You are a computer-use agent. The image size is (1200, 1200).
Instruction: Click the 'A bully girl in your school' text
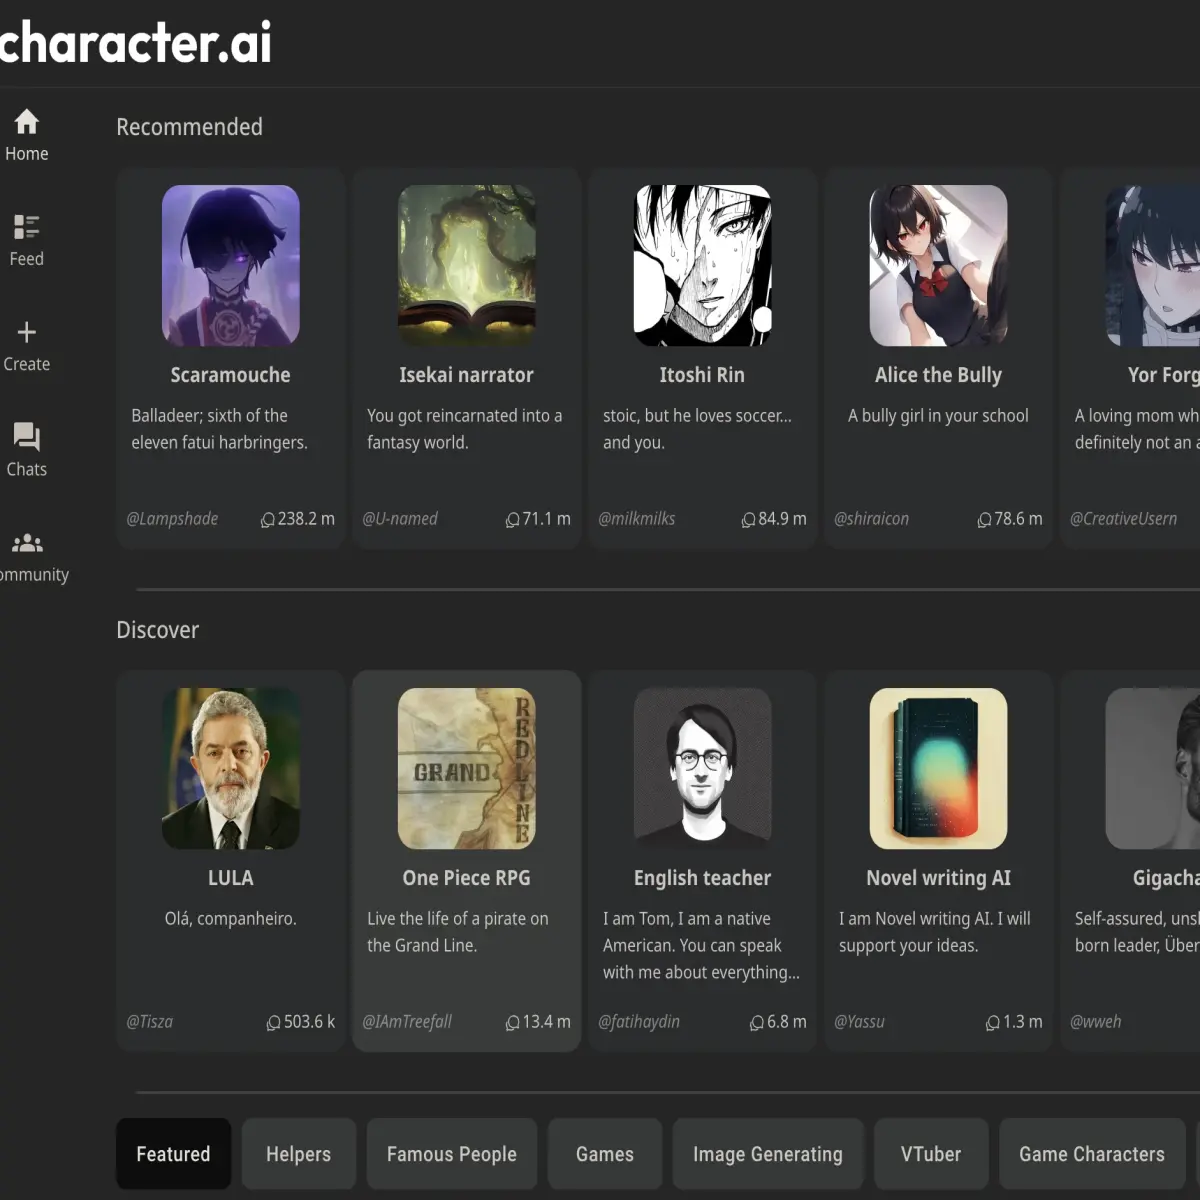[x=938, y=416]
